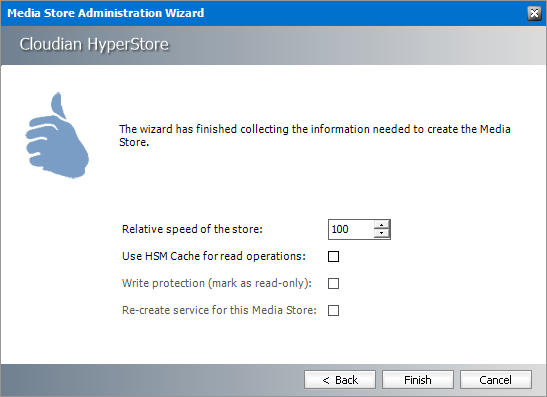Select the Cloudian HyperStore heading text
This screenshot has height=397, width=547.
(94, 45)
